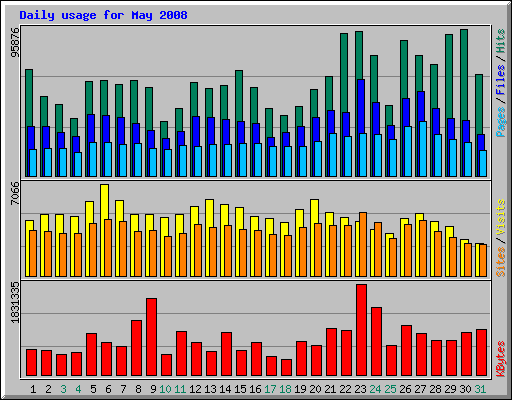Click green day label 24
Viewport: 512px width, 400px height.
[x=375, y=389]
